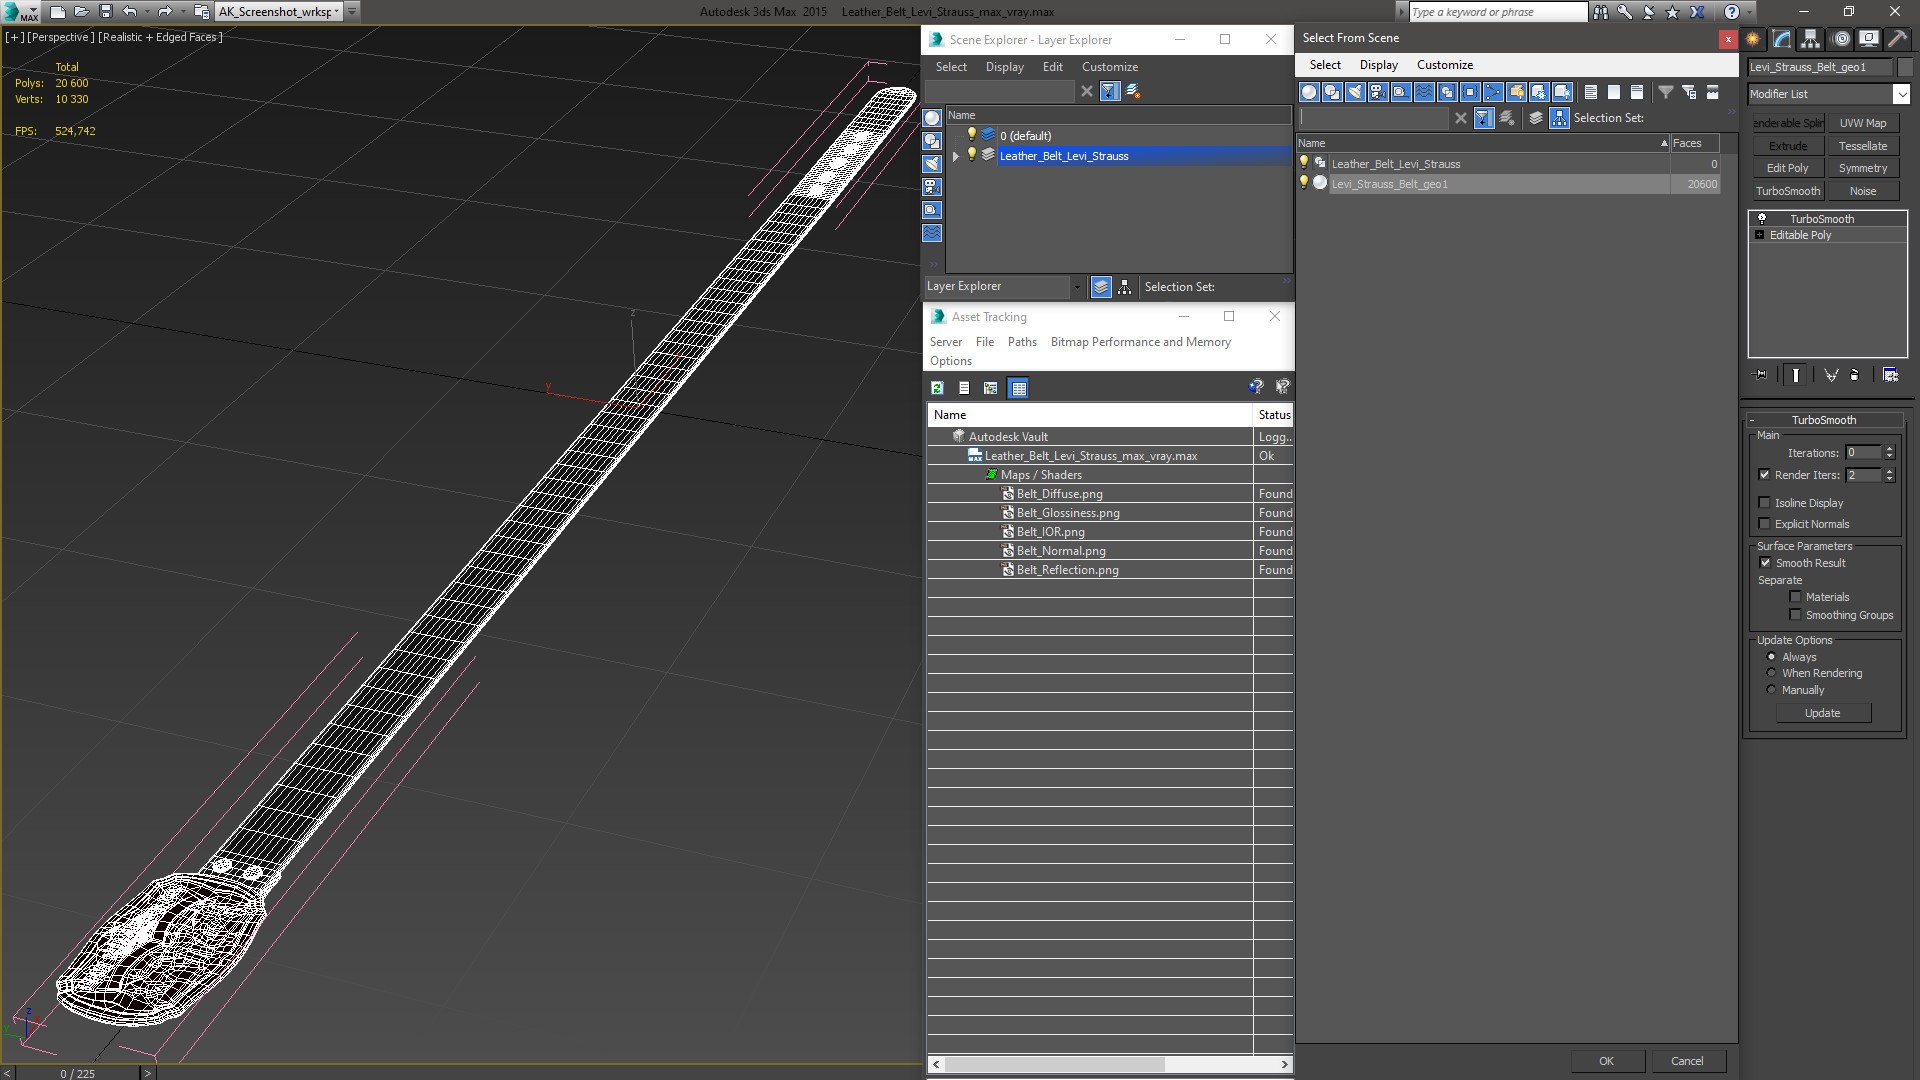Click the Save file icon in top toolbar
This screenshot has width=1920, height=1080.
(106, 12)
